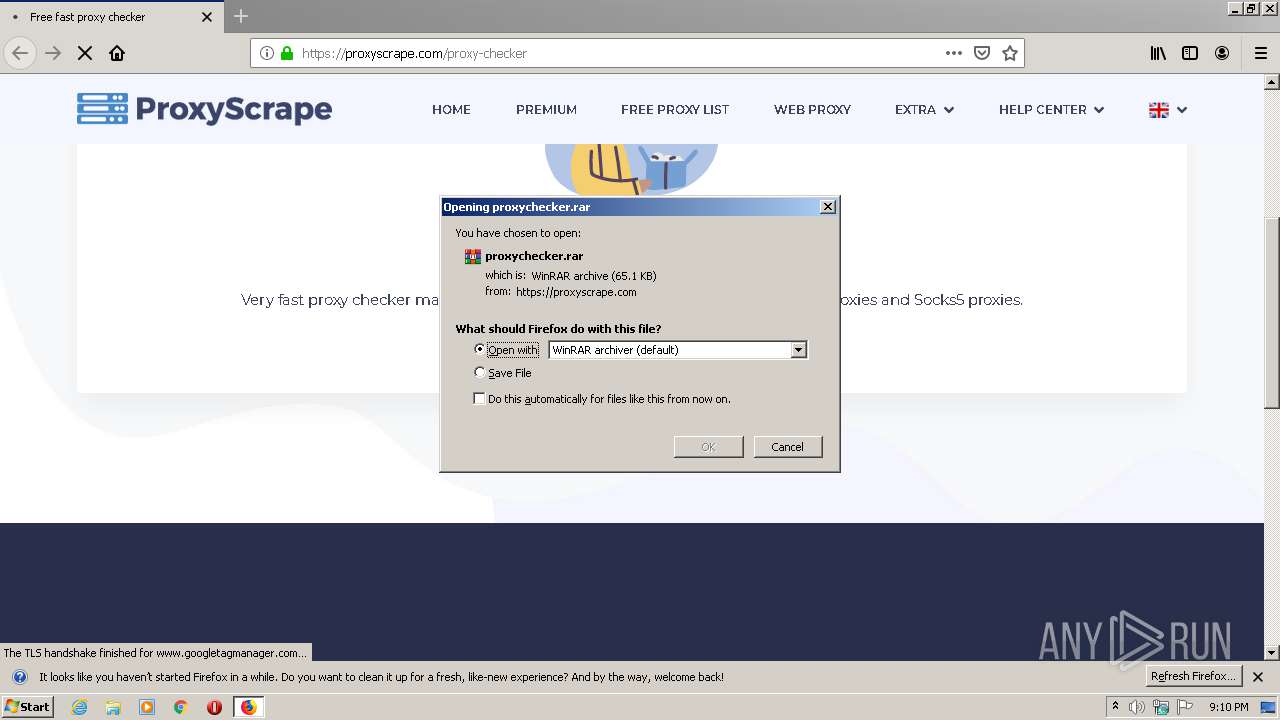Click the greyed OK button in dialog
Screen dimensions: 1280x720
pyautogui.click(x=708, y=447)
